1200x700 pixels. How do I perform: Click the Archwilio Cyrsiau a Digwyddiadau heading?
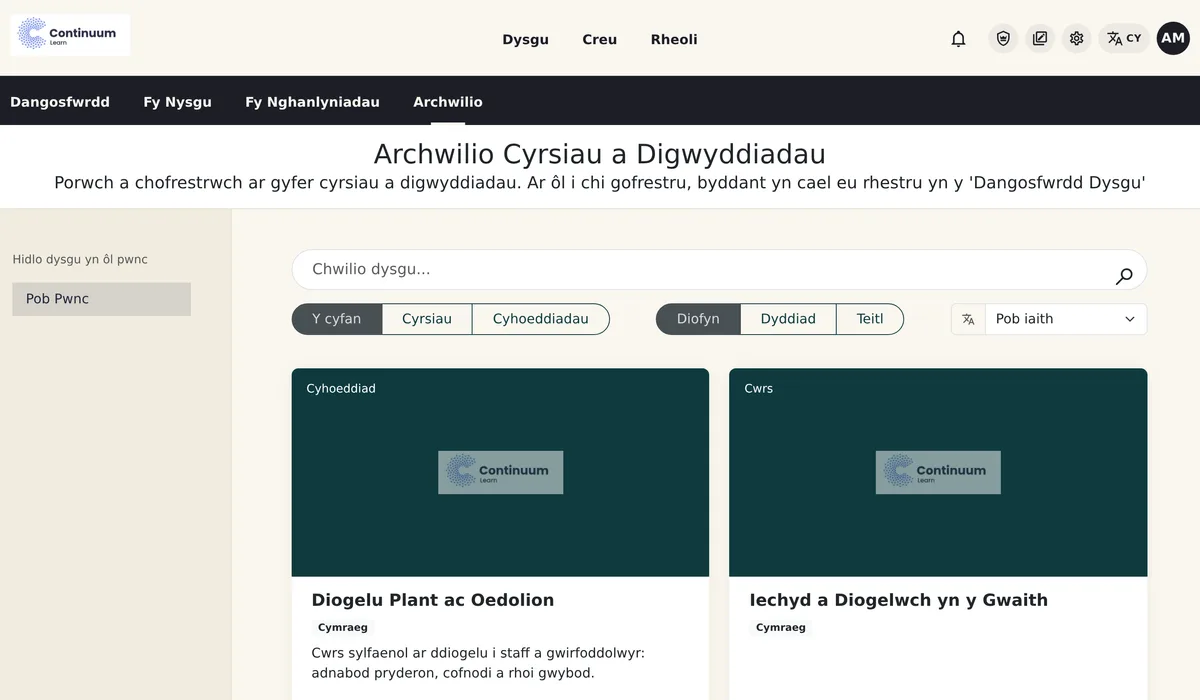(600, 155)
